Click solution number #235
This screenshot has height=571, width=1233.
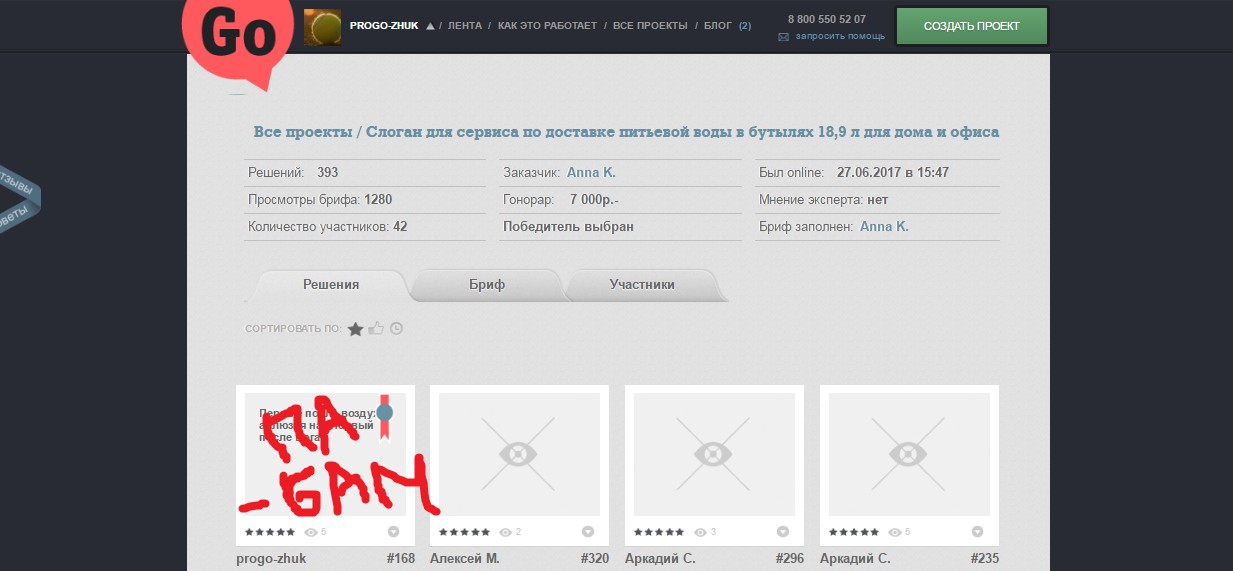tap(985, 559)
